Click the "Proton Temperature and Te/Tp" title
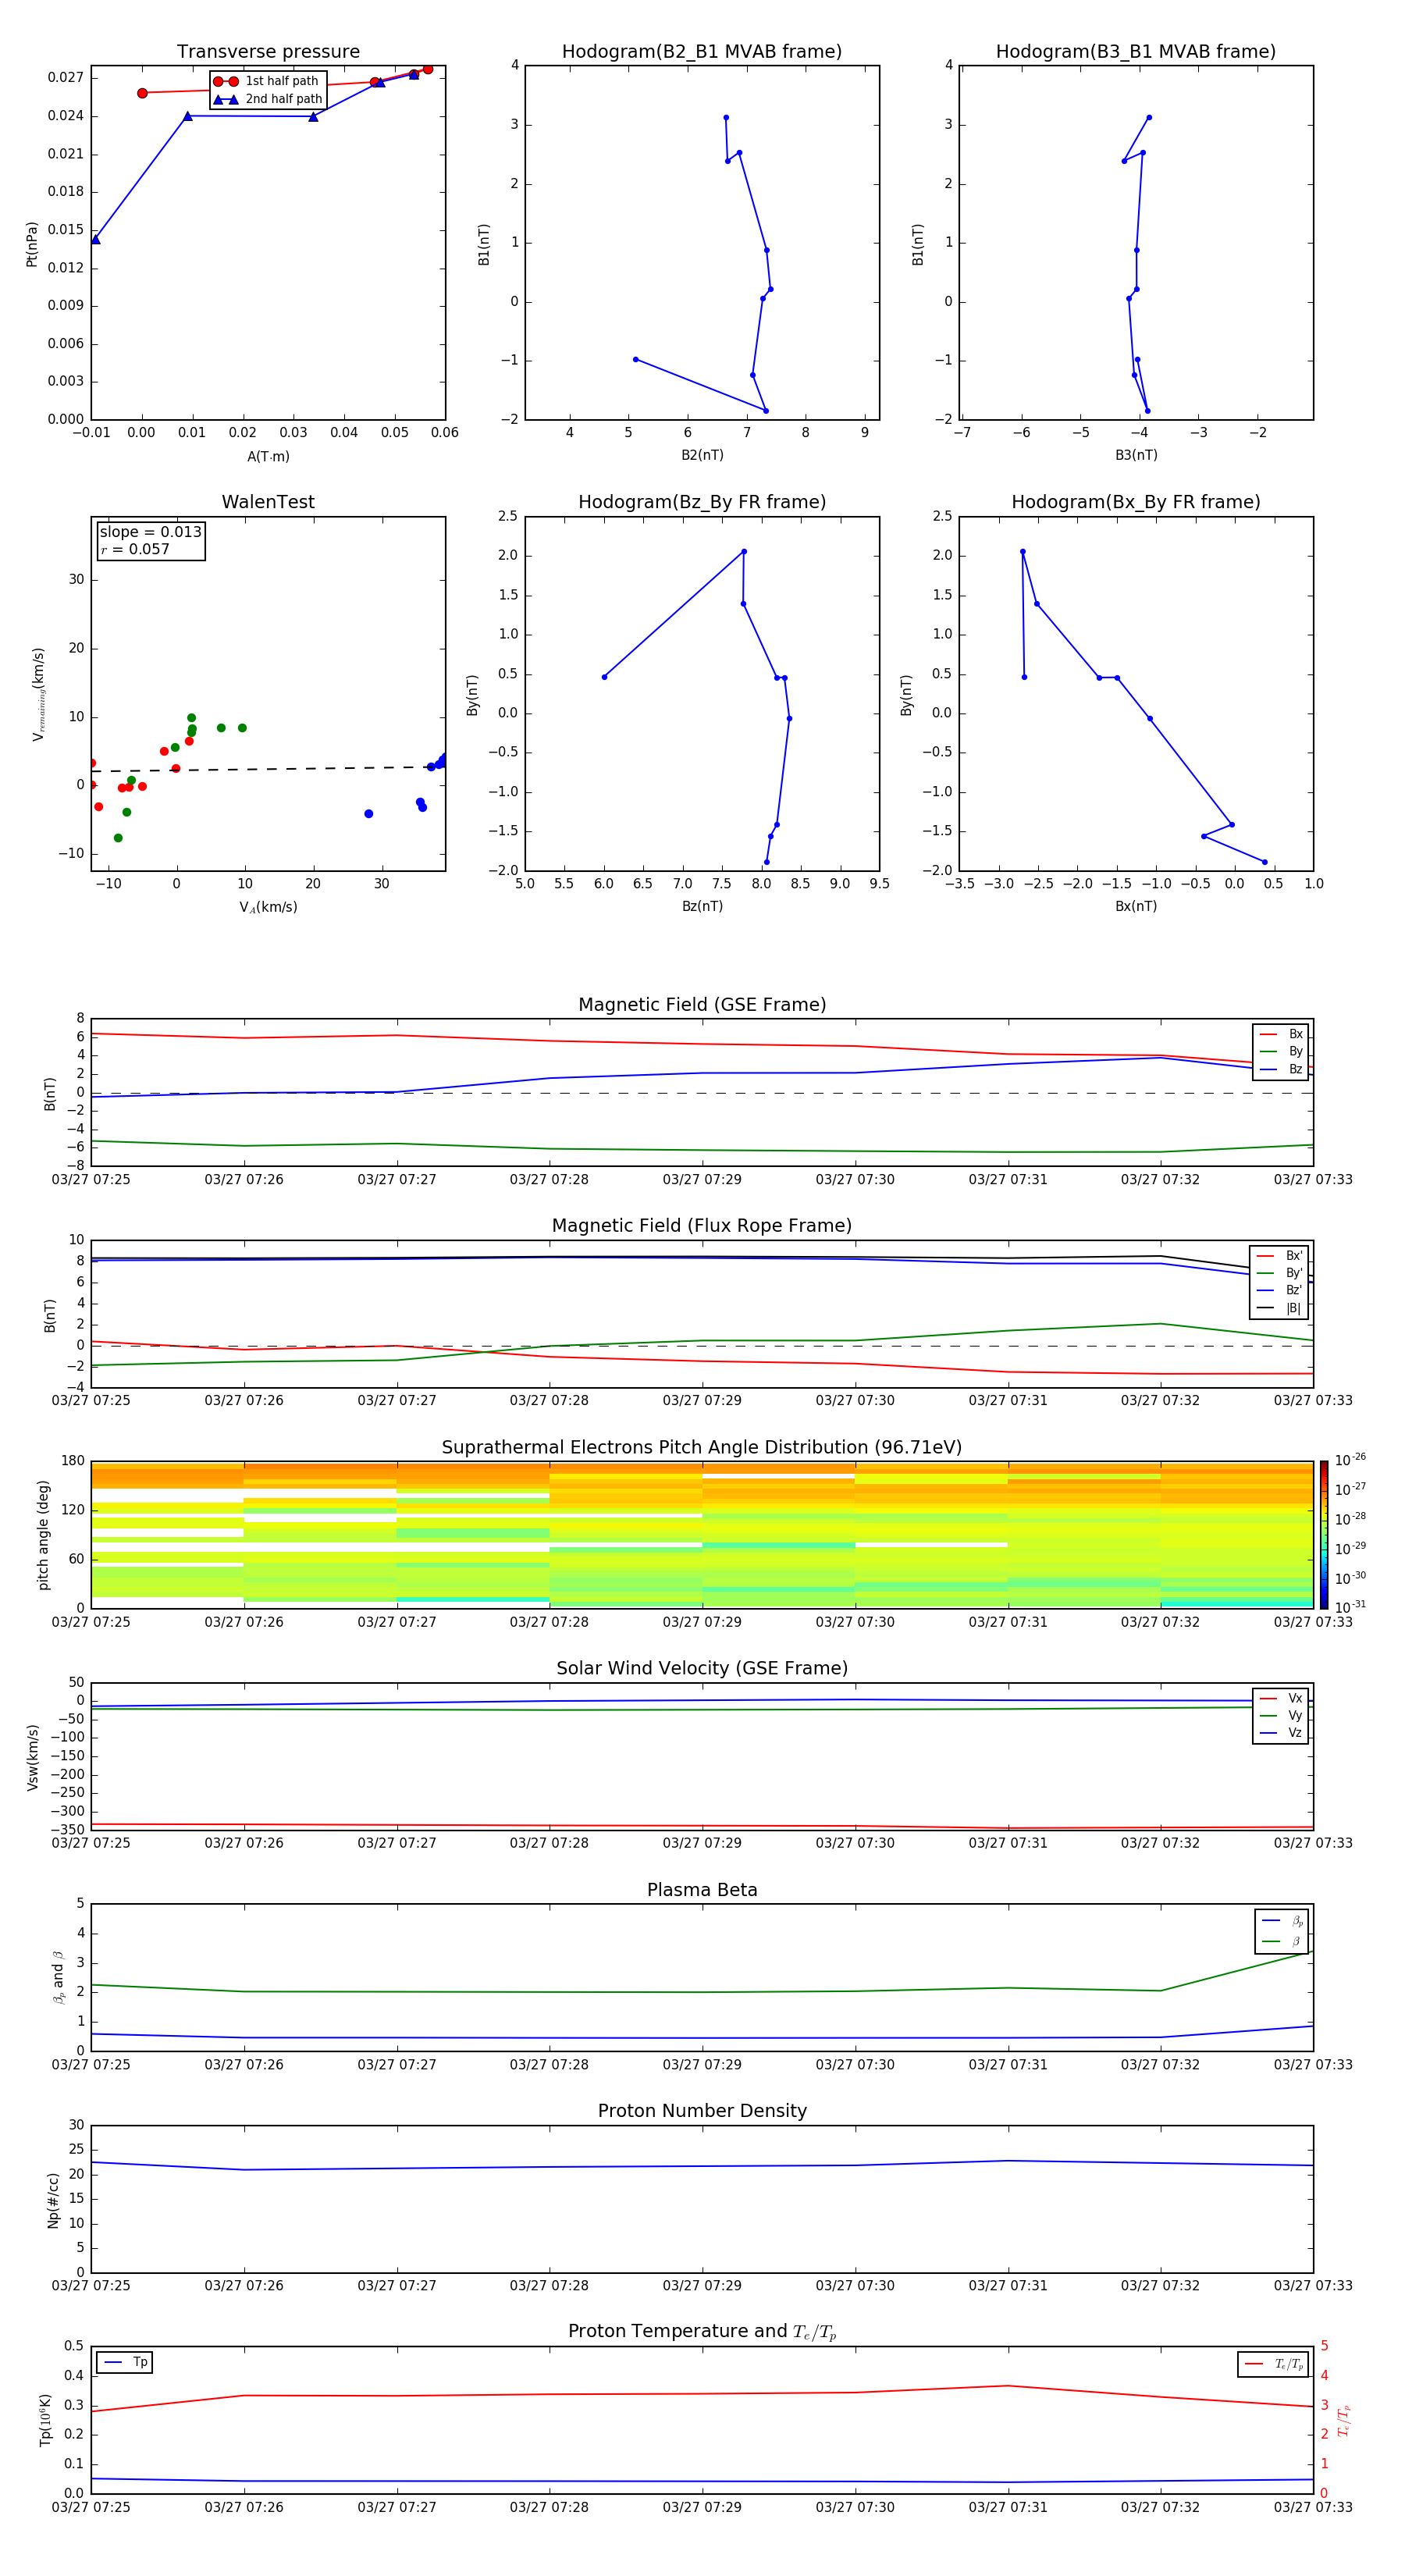The height and width of the screenshot is (2576, 1405). [x=702, y=2332]
